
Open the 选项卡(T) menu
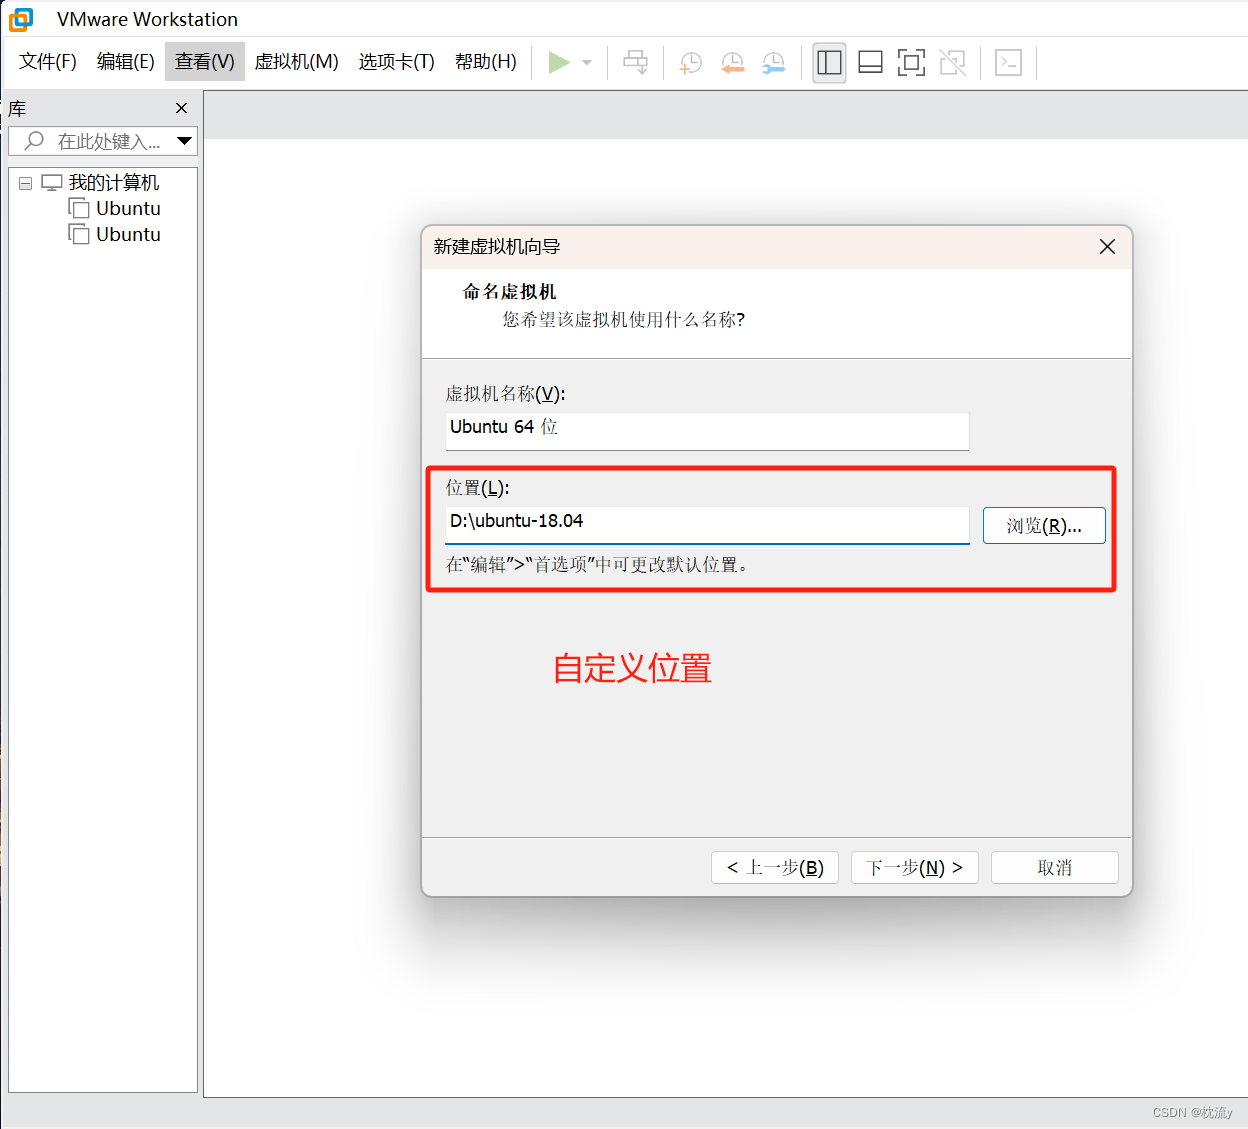pos(397,61)
